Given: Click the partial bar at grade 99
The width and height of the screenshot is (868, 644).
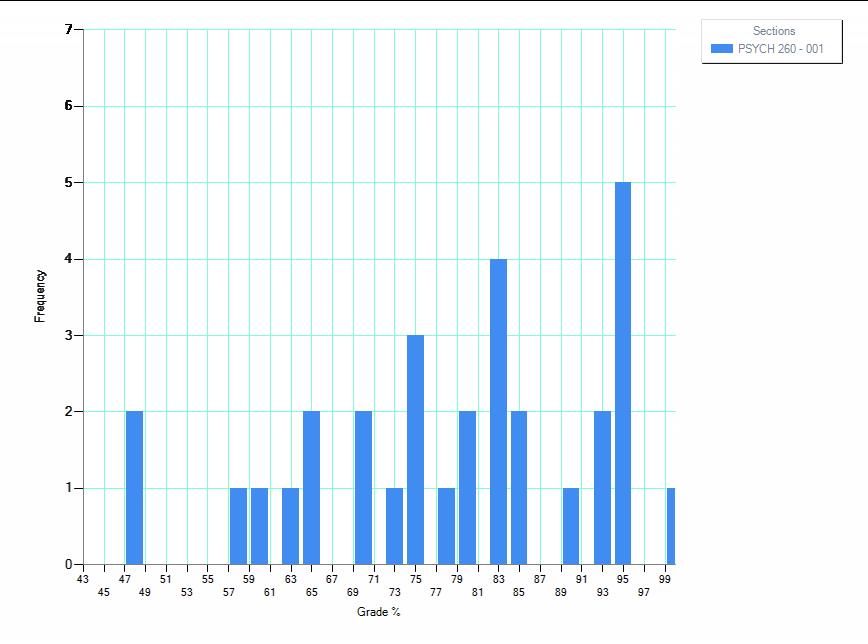Looking at the screenshot, I should click(x=671, y=526).
